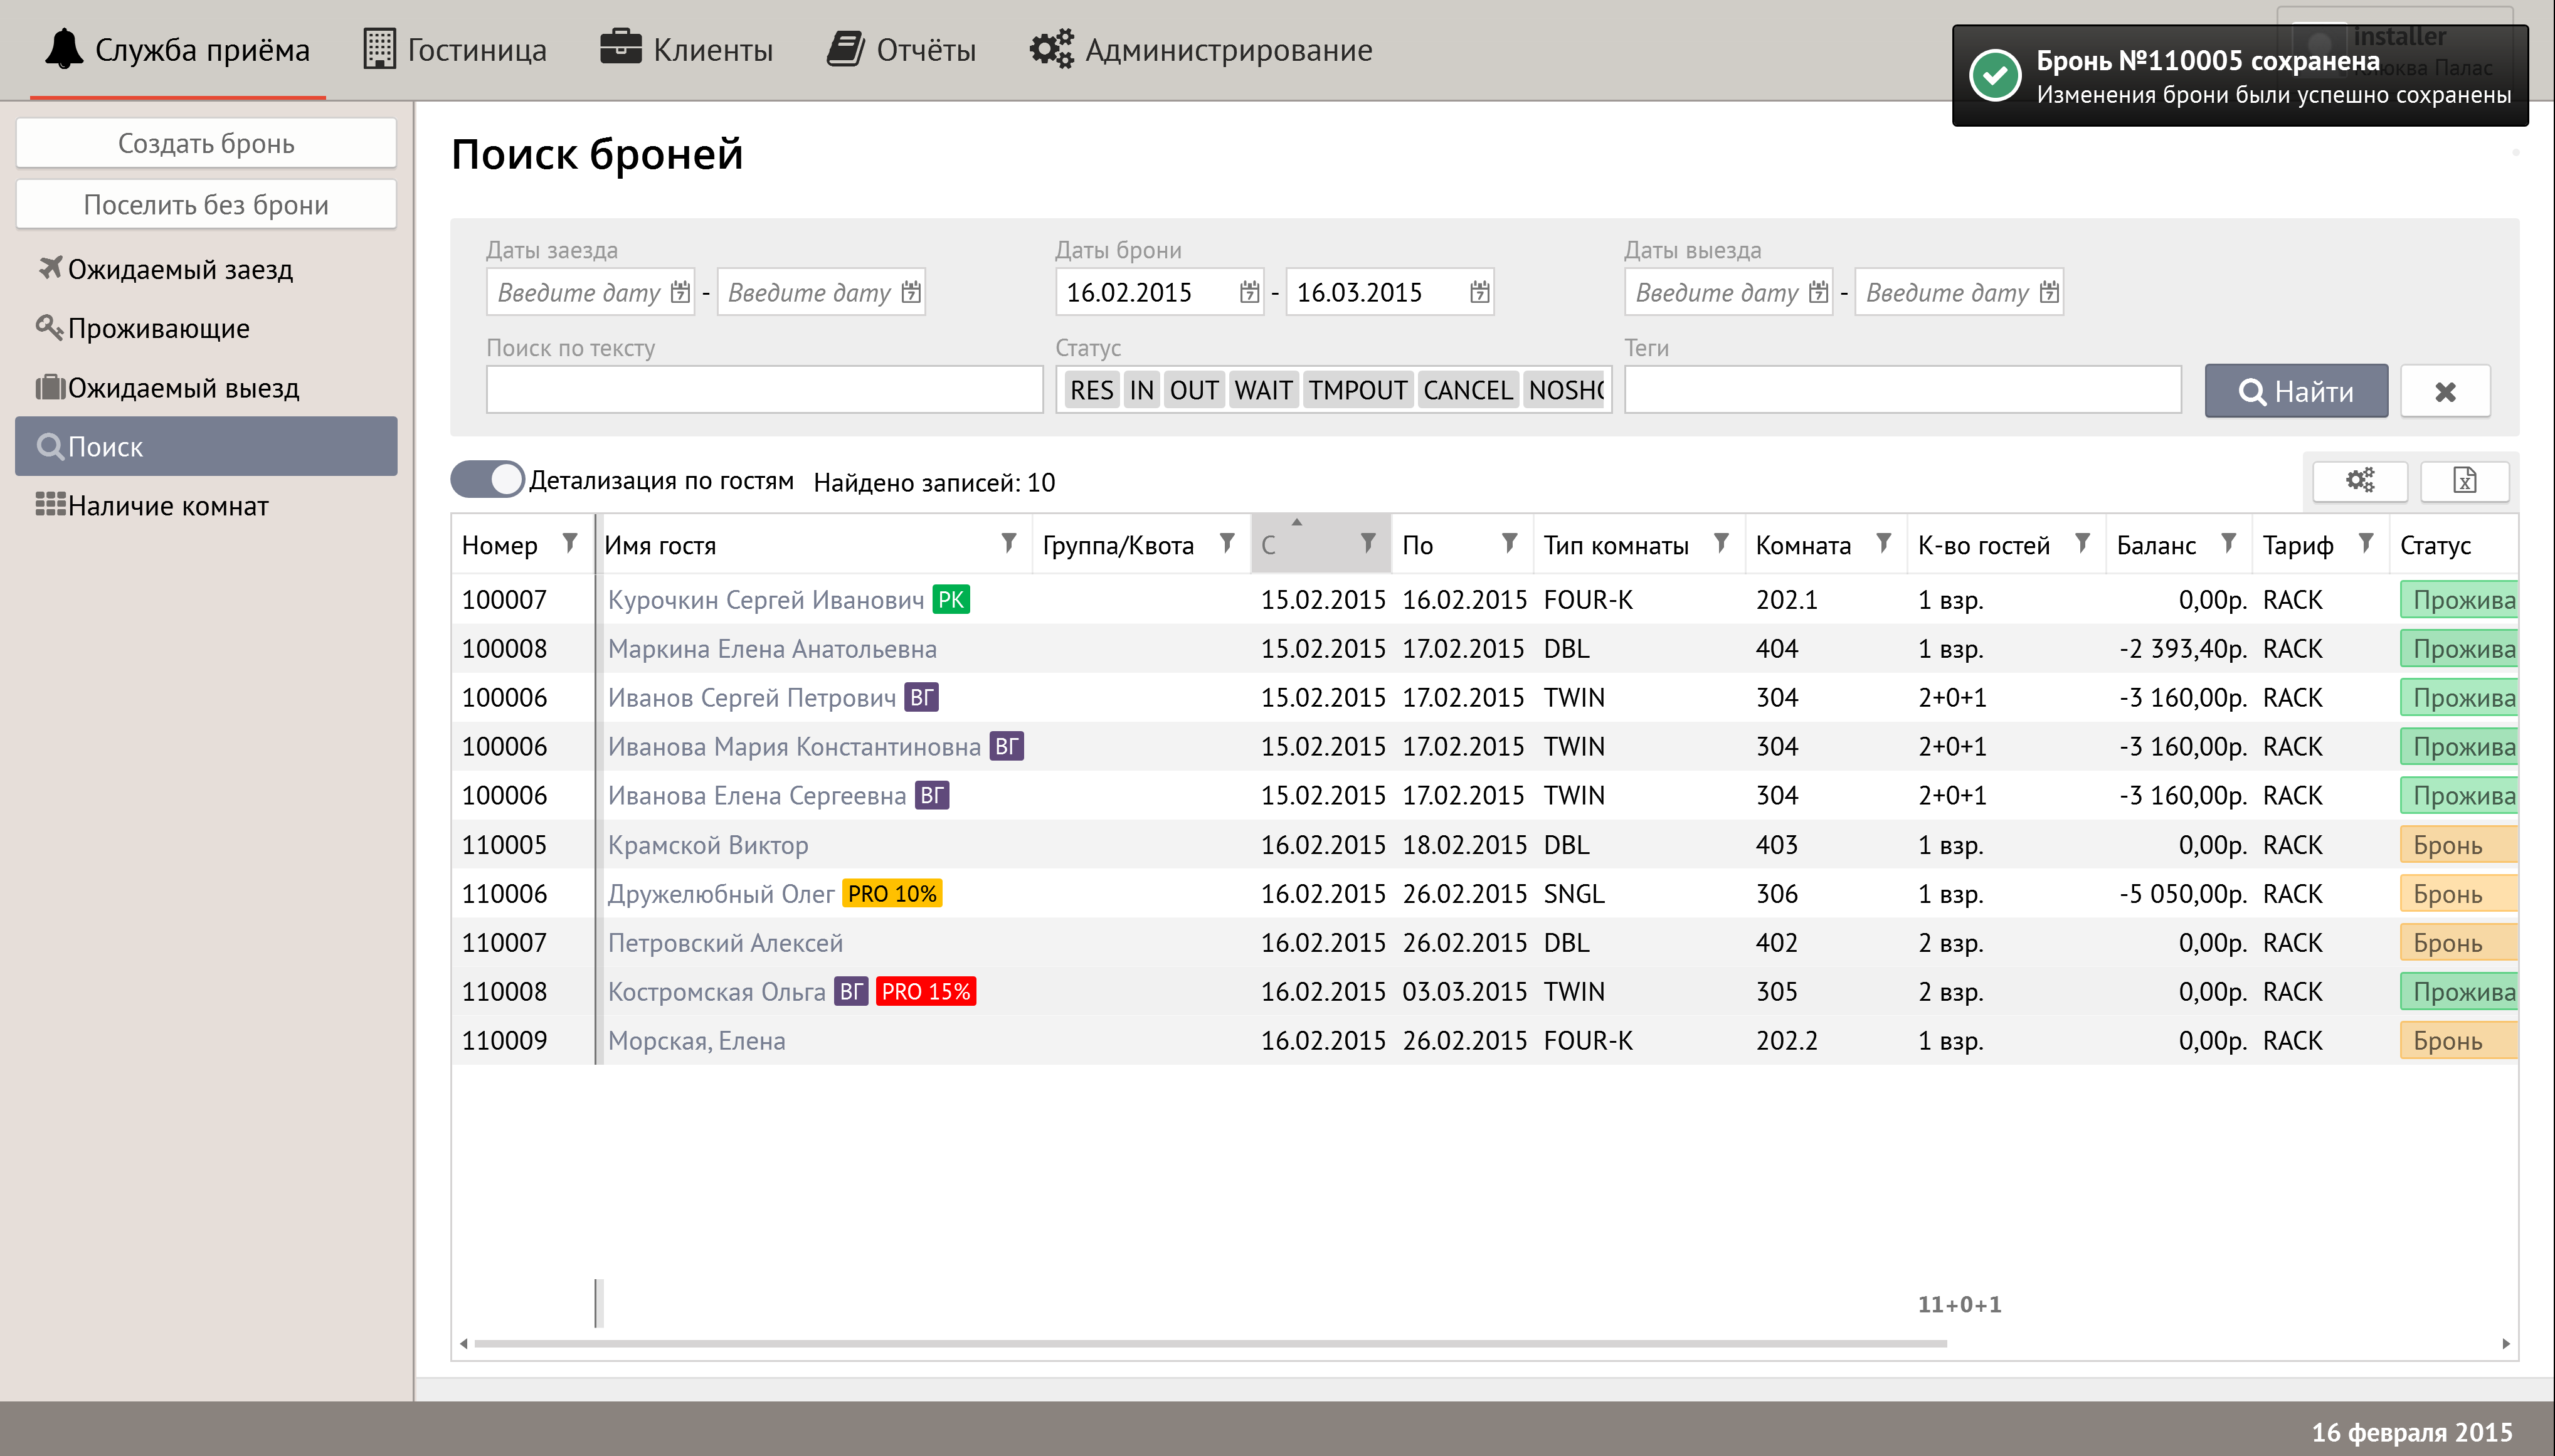
Task: Open calendar for departure date start
Action: click(x=1818, y=292)
